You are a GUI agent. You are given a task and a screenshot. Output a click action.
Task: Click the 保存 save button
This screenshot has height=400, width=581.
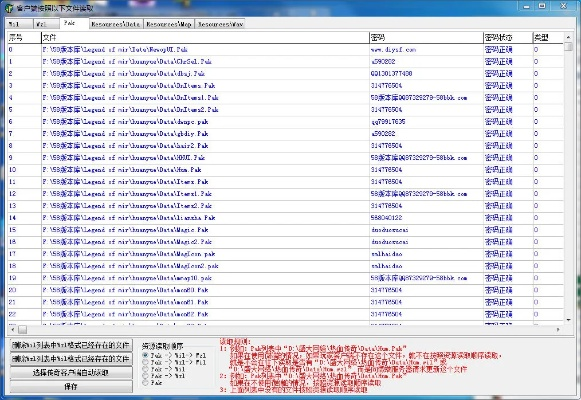[71, 386]
